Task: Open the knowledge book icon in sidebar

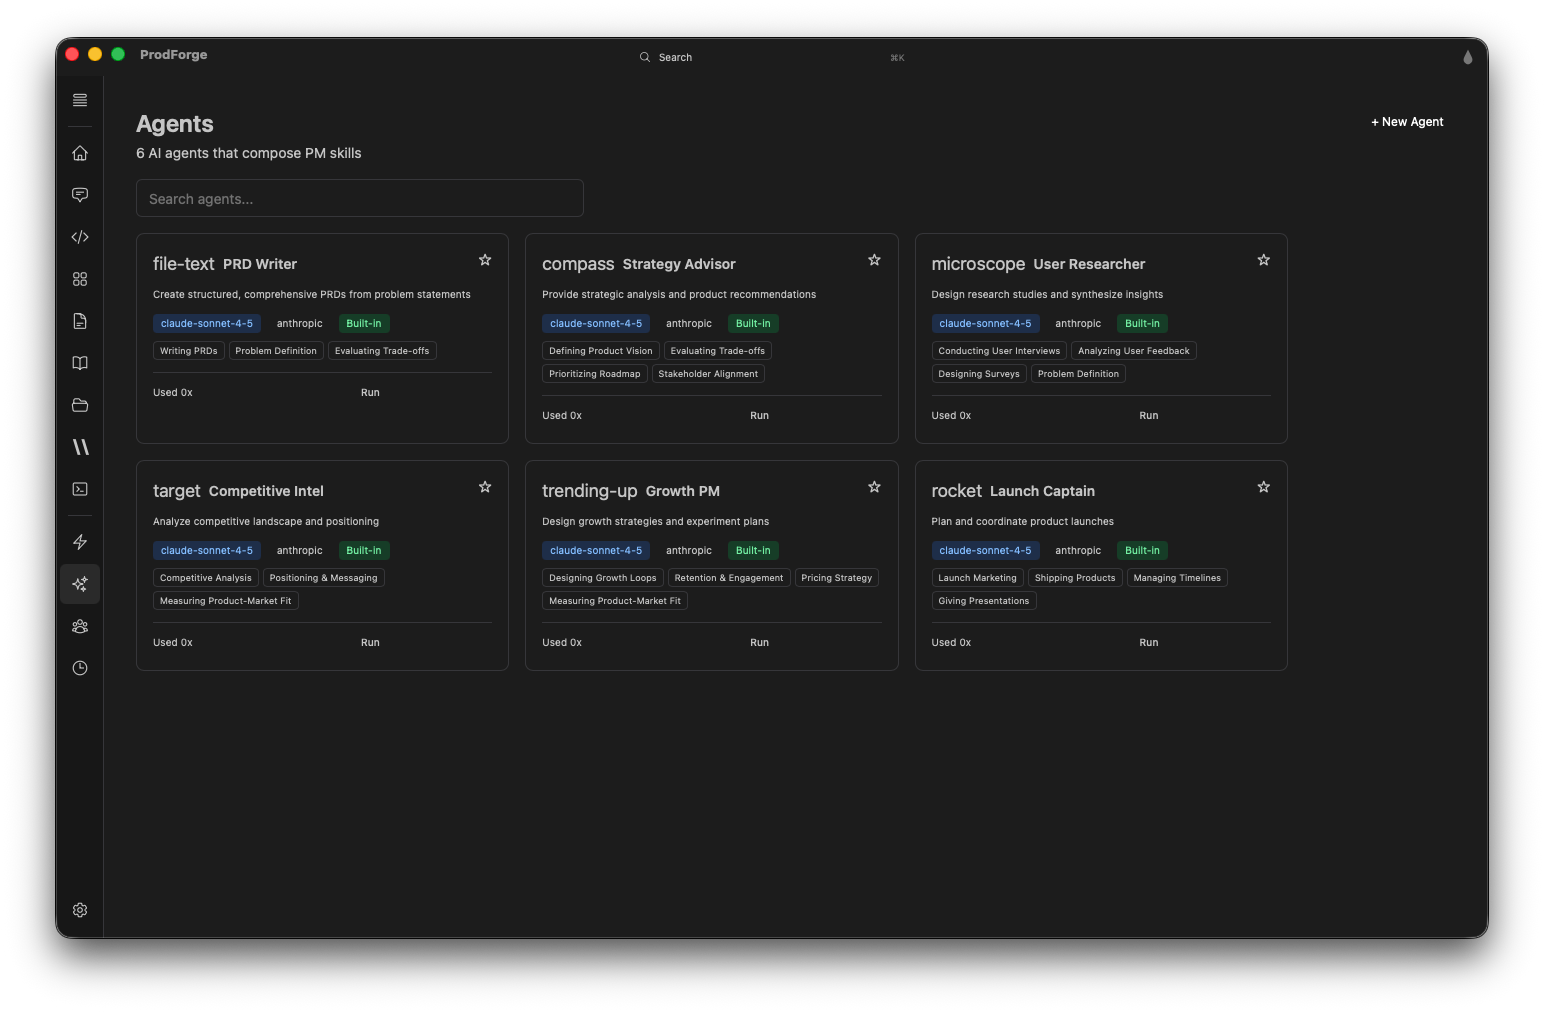Action: coord(80,363)
